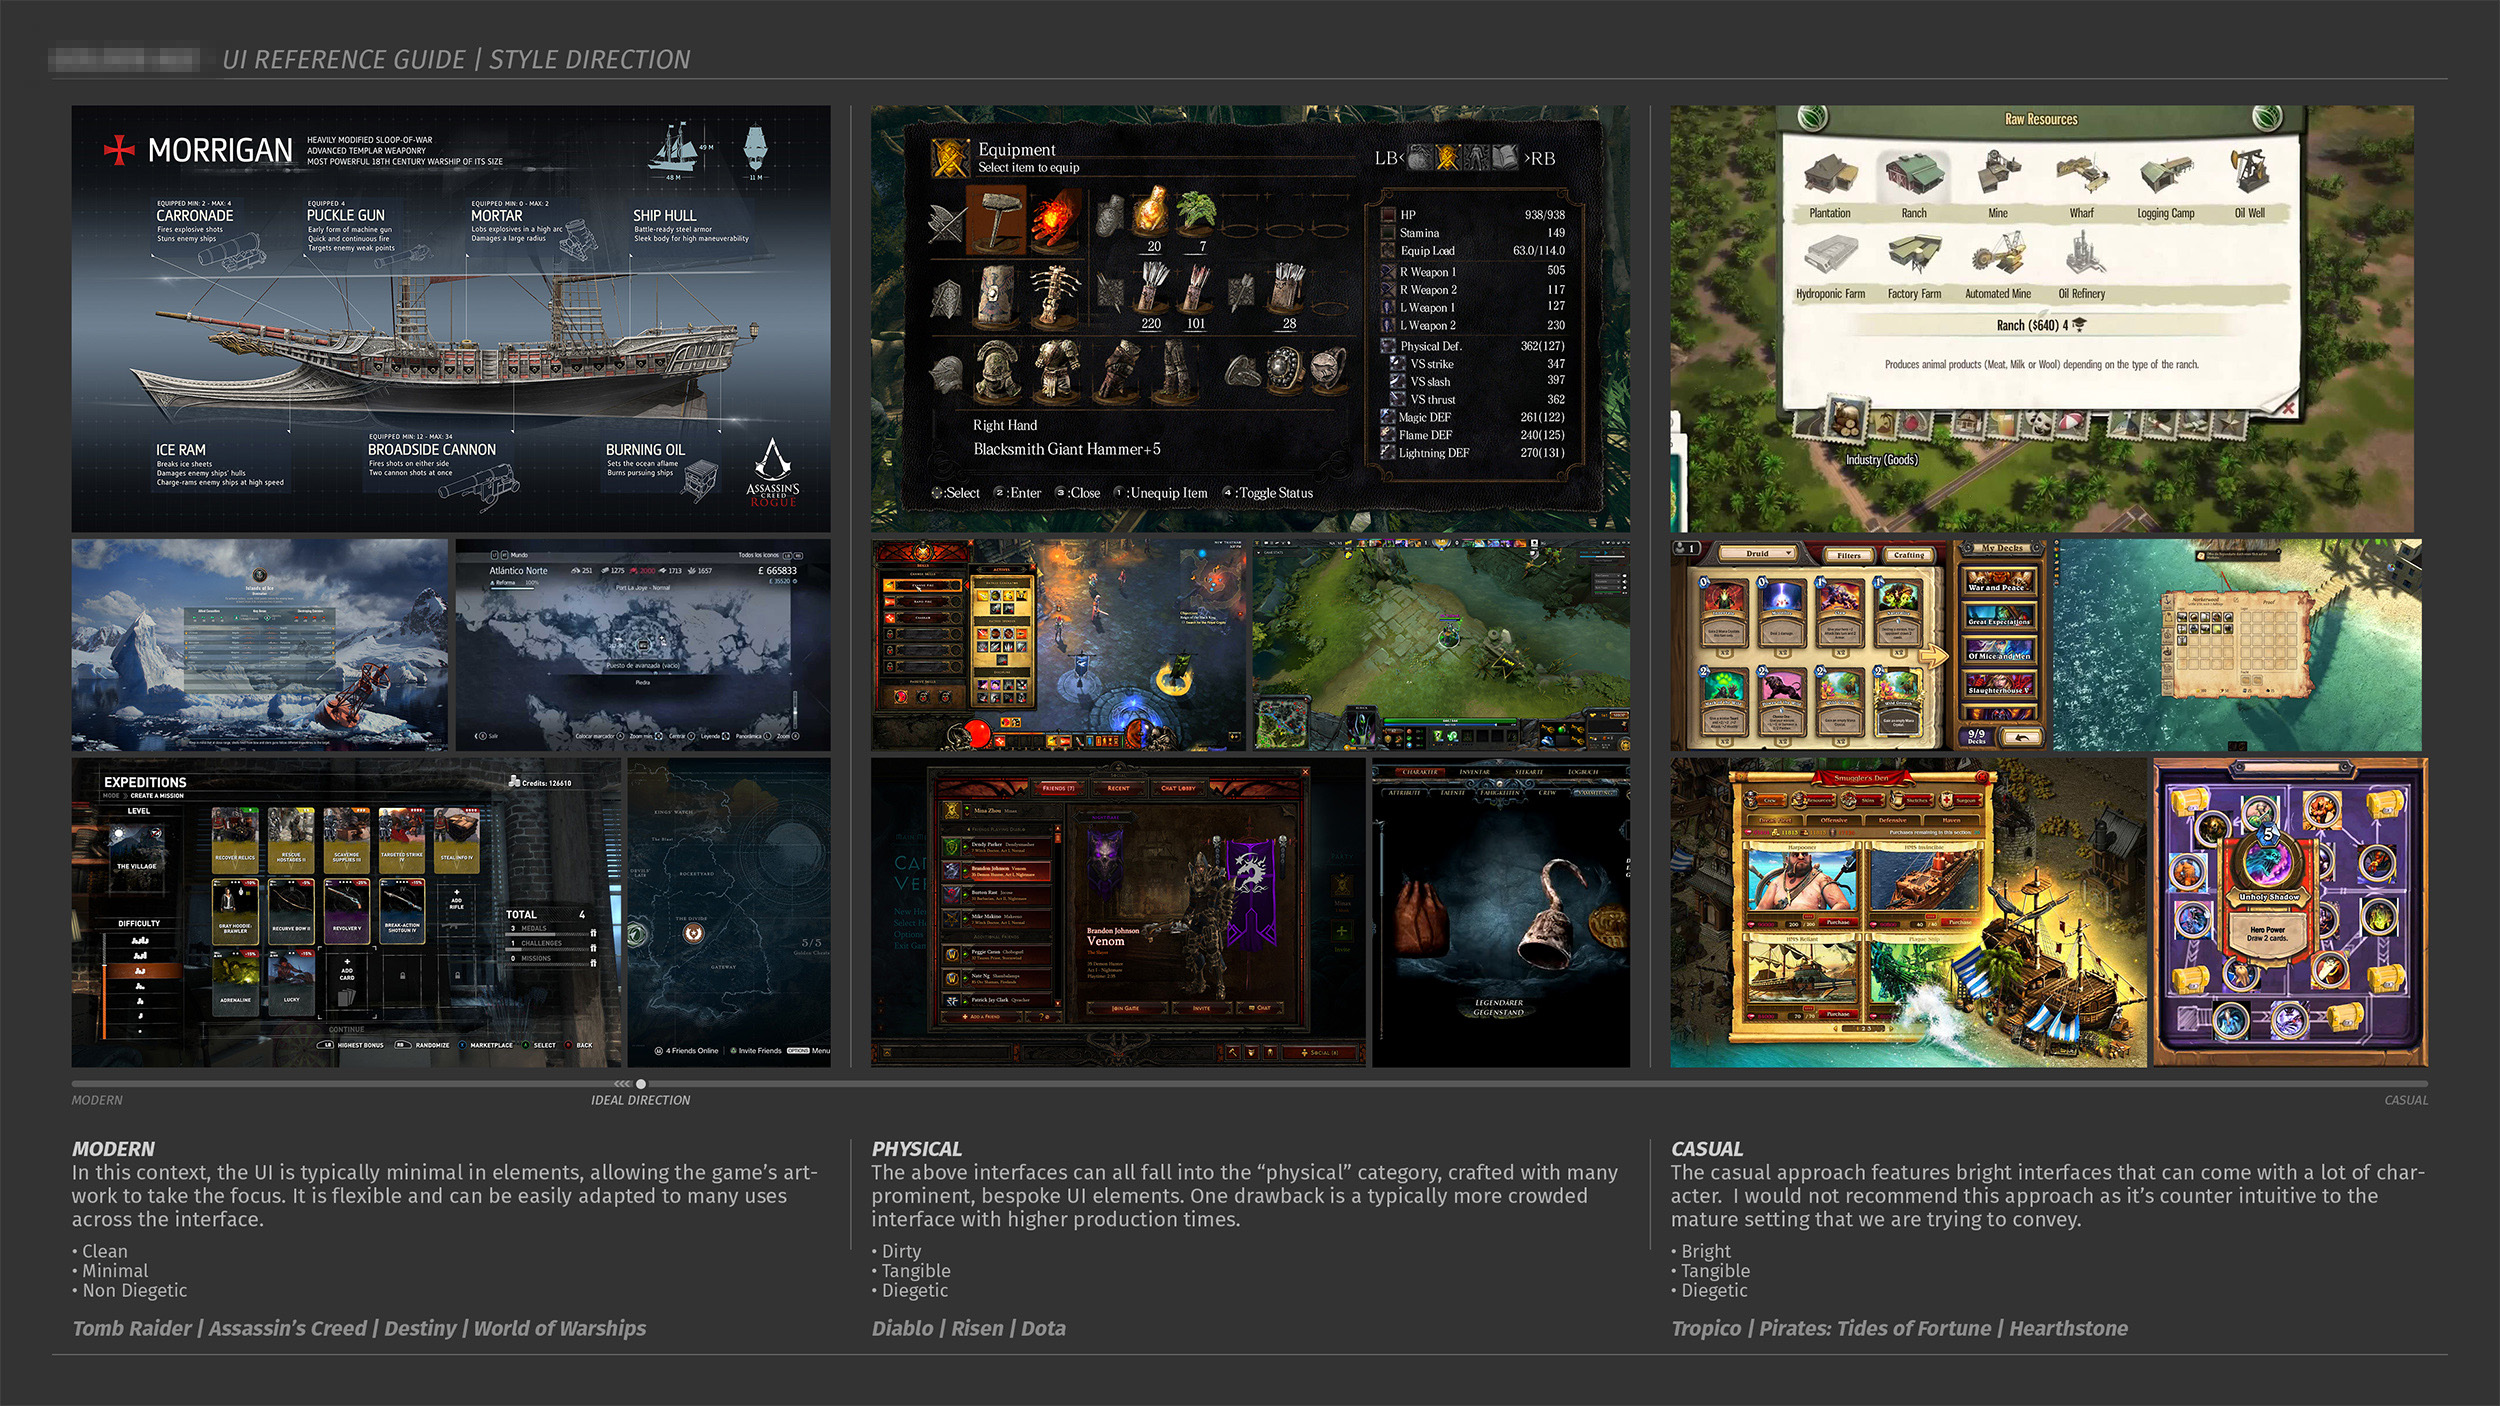Select the chest armor equipment slot

(1056, 372)
